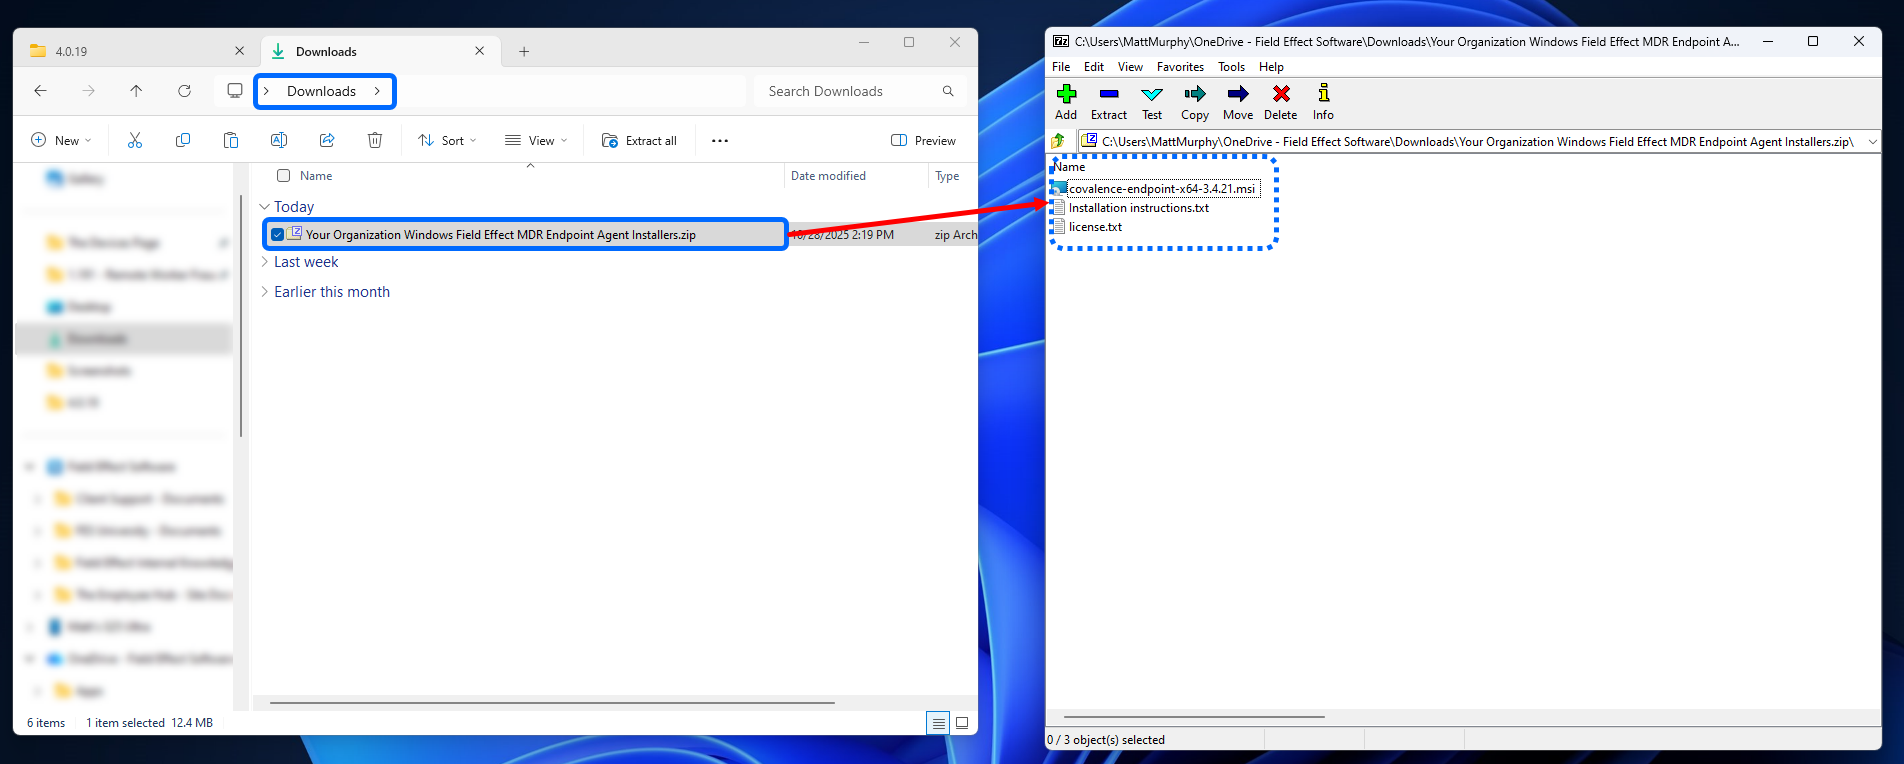Click Downloads in the breadcrumb path

pyautogui.click(x=321, y=91)
